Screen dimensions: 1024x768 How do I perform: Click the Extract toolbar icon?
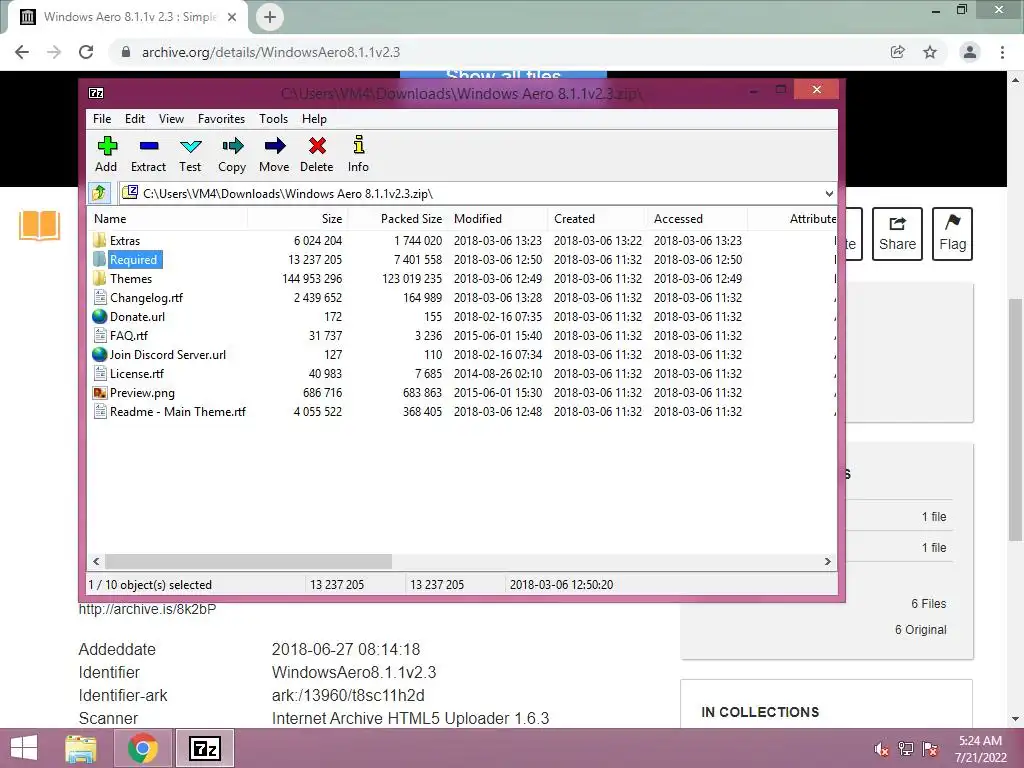coord(149,146)
